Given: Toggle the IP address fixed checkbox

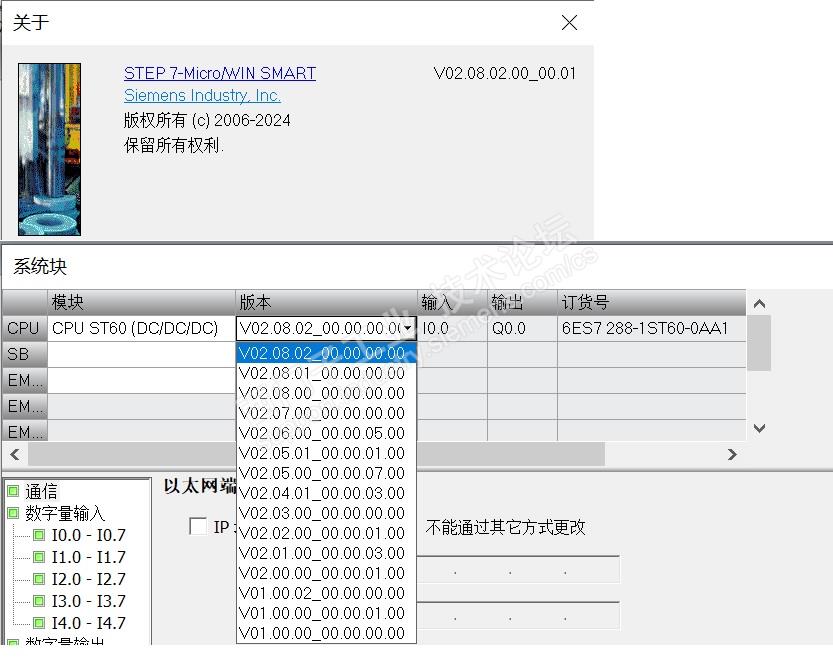Looking at the screenshot, I should click(198, 526).
